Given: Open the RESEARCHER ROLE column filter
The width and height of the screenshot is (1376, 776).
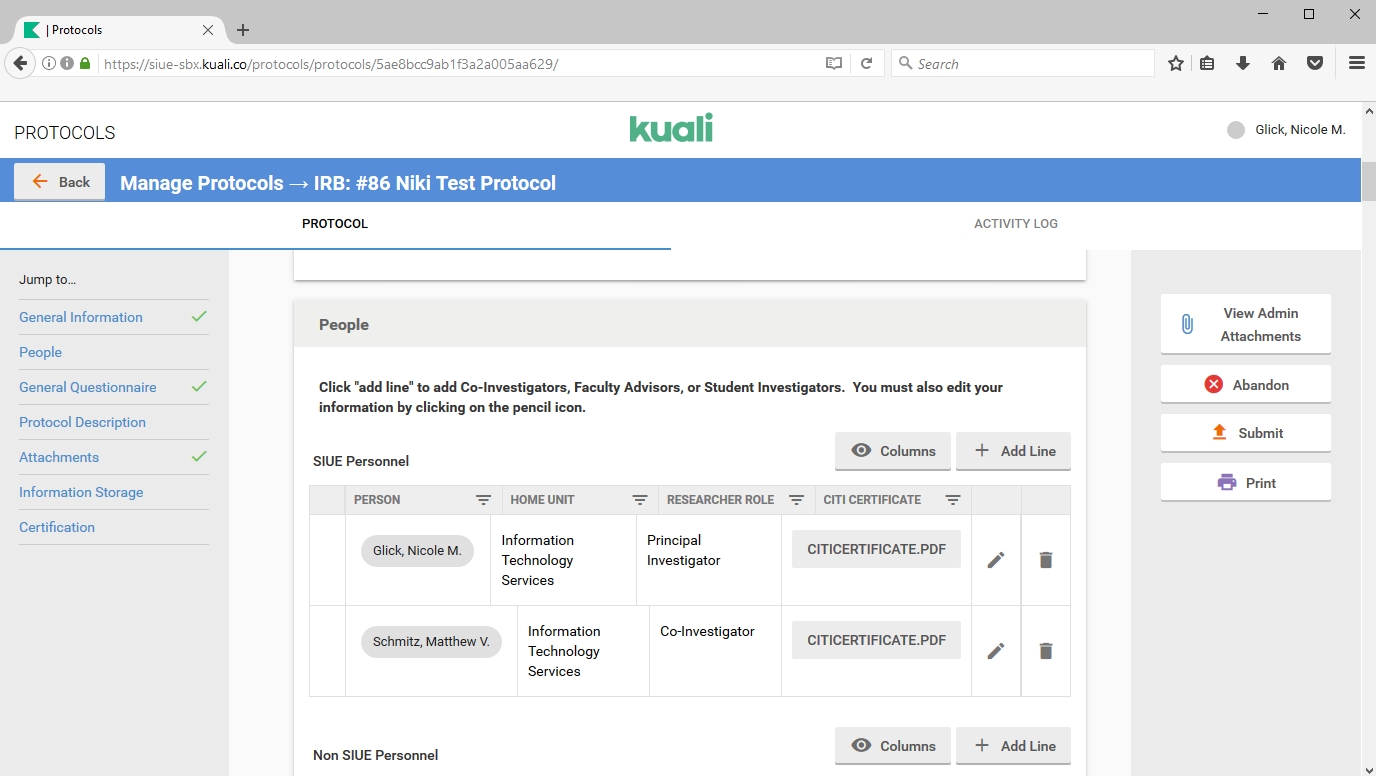Looking at the screenshot, I should point(796,500).
